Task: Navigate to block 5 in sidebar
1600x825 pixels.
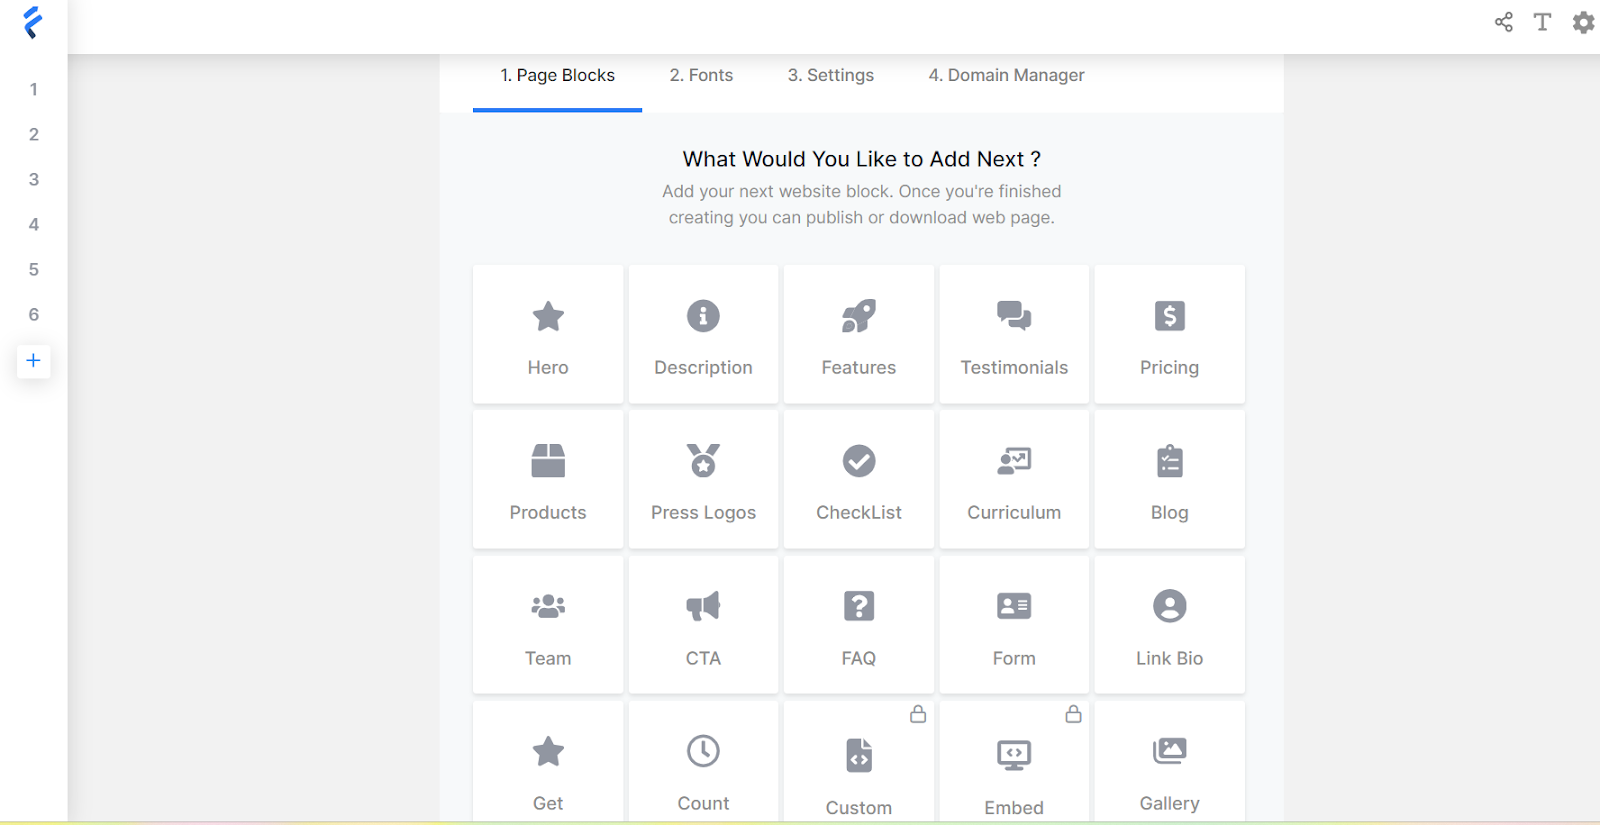Action: click(x=34, y=270)
